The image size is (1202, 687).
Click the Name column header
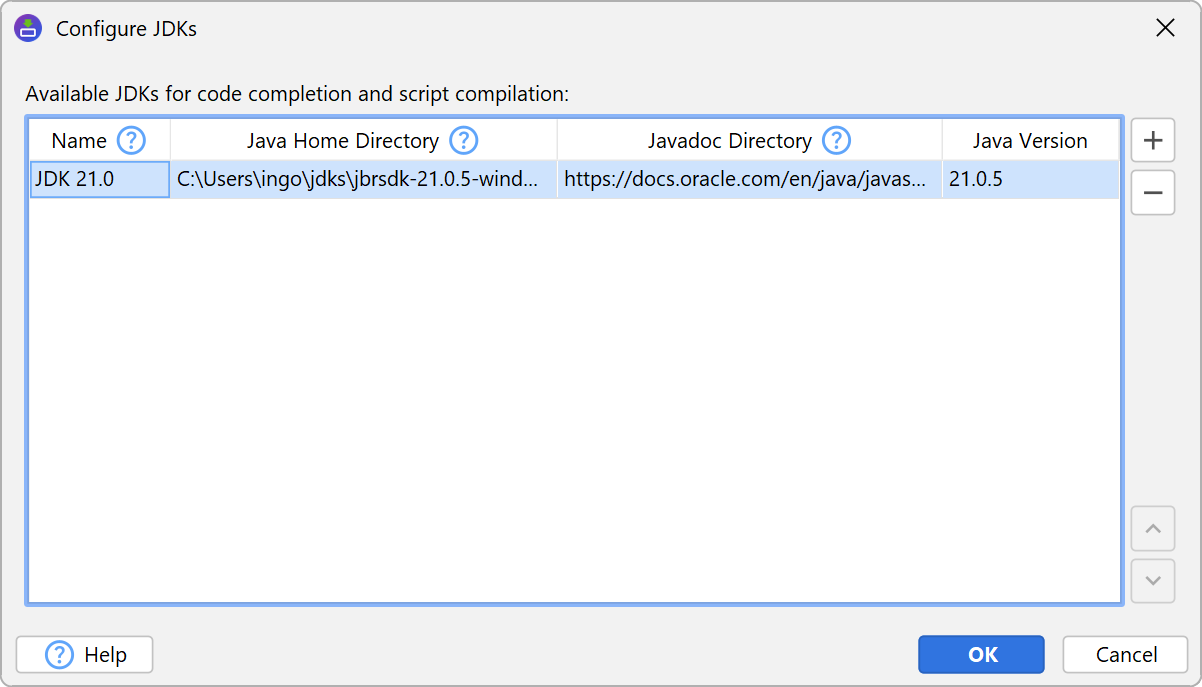pyautogui.click(x=78, y=141)
